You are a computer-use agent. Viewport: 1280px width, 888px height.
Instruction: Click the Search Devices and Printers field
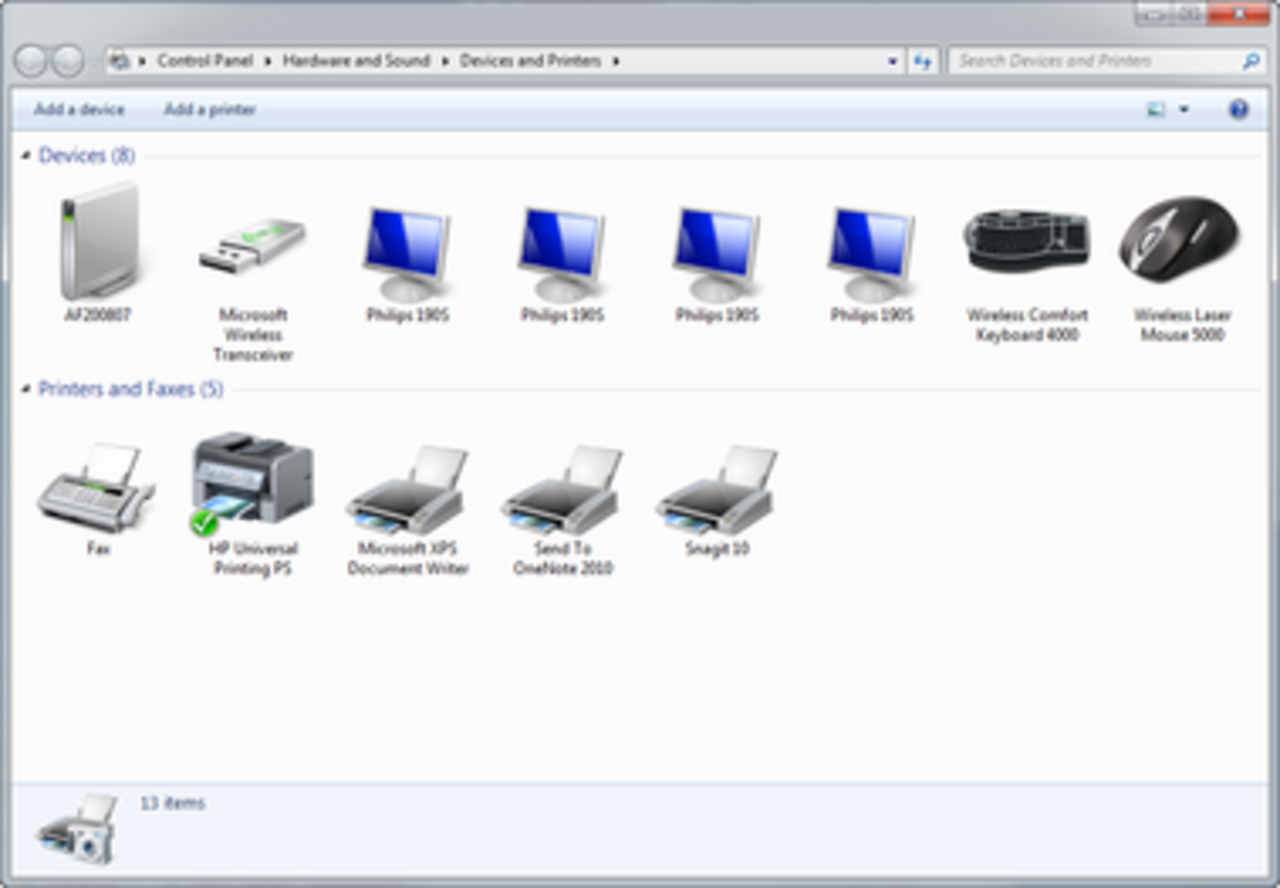pos(1098,61)
